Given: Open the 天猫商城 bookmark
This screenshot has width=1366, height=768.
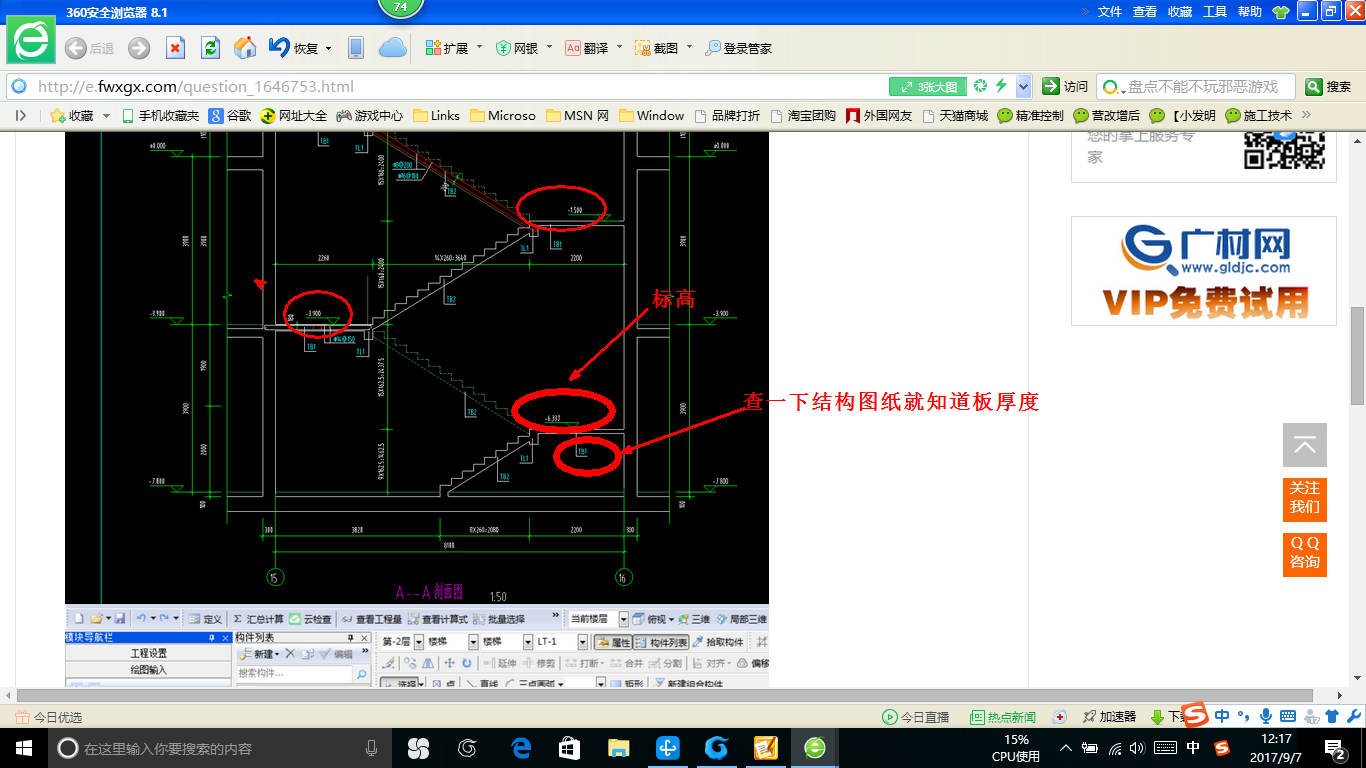Looking at the screenshot, I should tap(954, 116).
